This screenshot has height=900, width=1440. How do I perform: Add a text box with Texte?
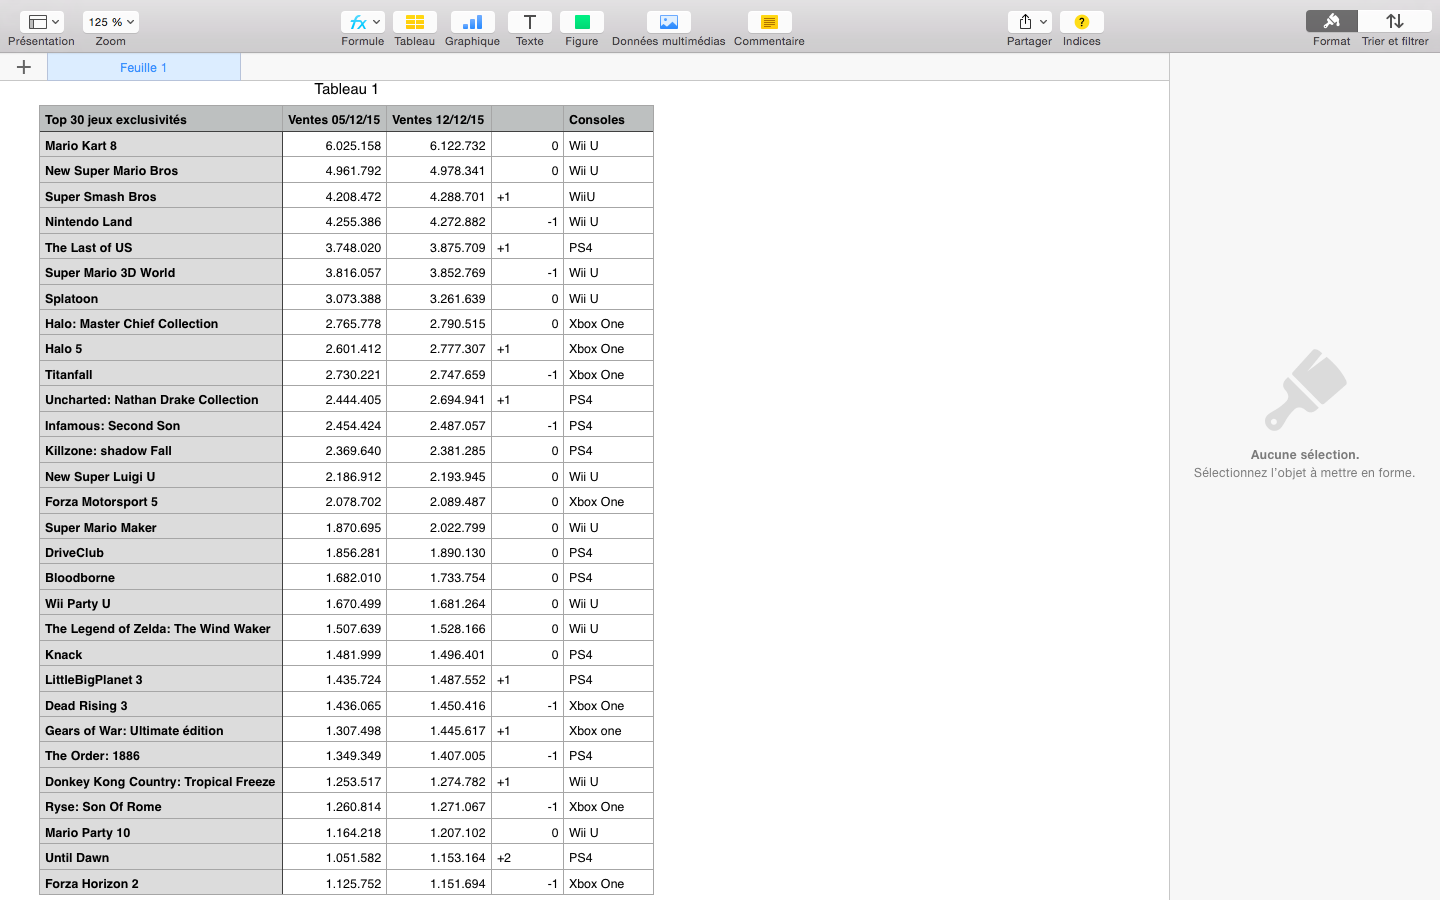(529, 22)
